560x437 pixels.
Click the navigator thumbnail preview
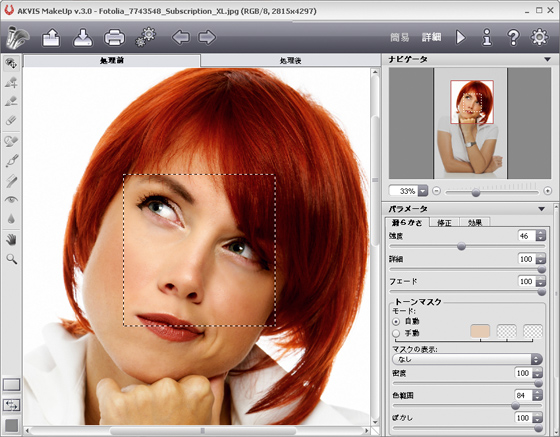tap(470, 123)
